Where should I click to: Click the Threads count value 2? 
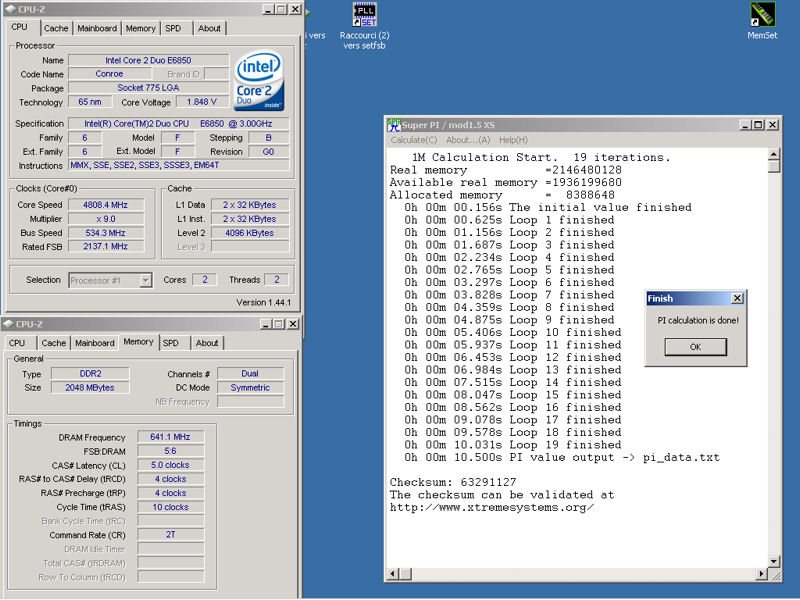pos(277,280)
